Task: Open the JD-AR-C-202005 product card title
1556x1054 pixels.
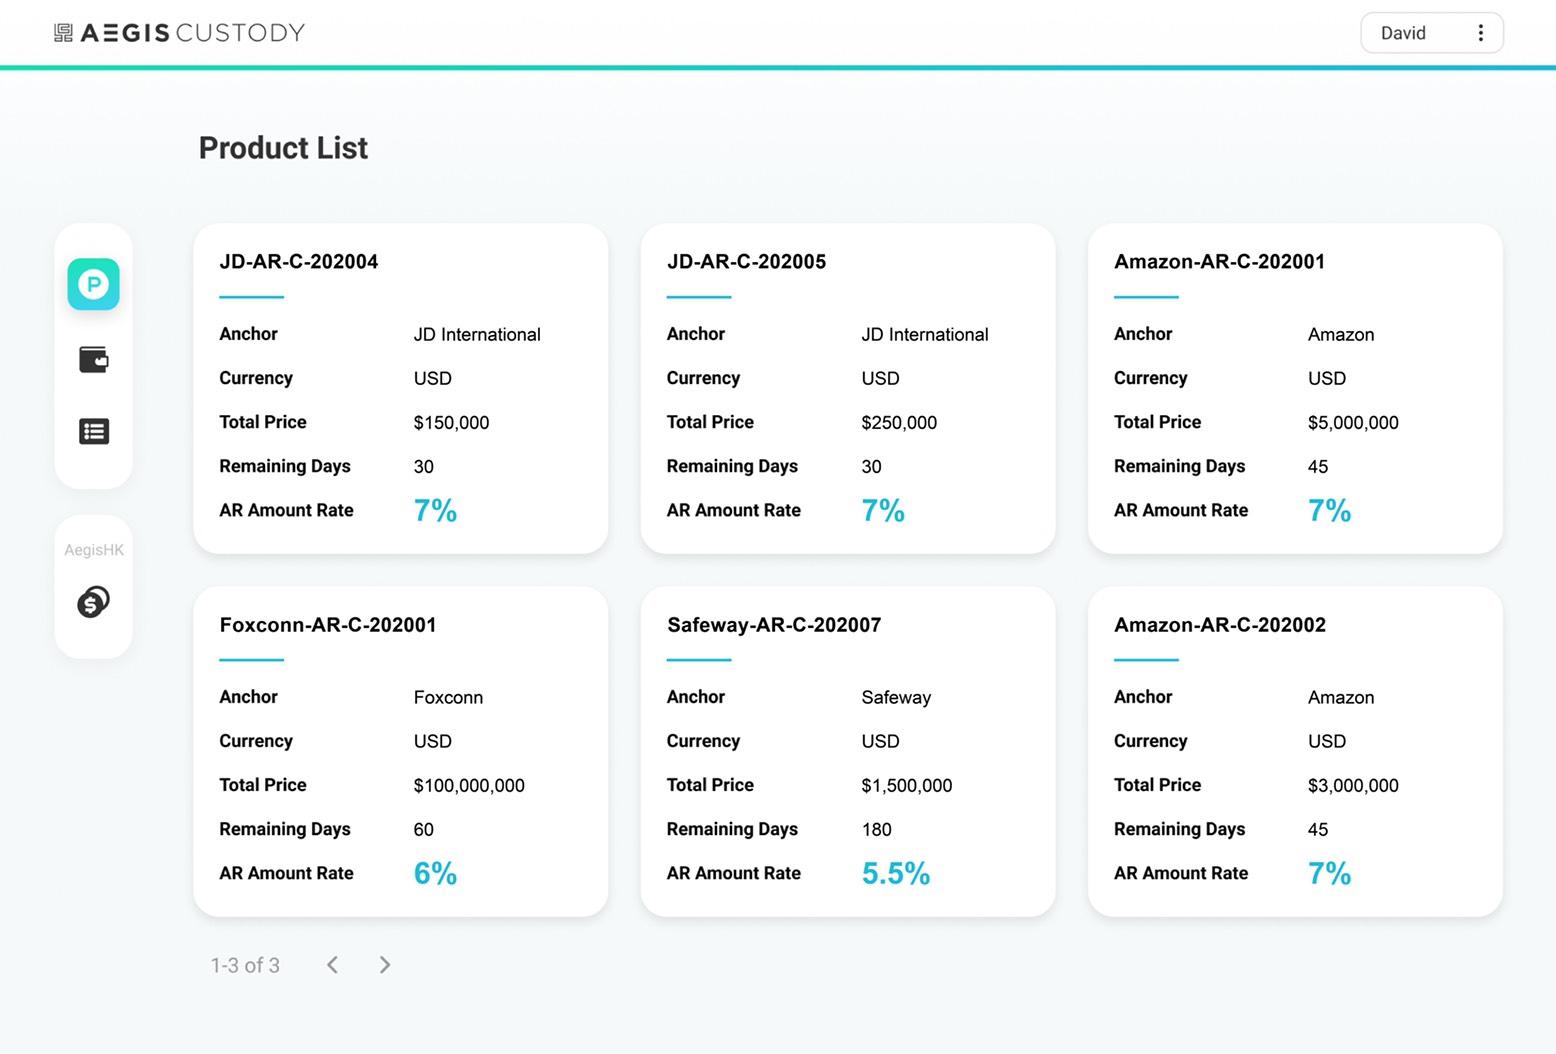Action: 747,262
